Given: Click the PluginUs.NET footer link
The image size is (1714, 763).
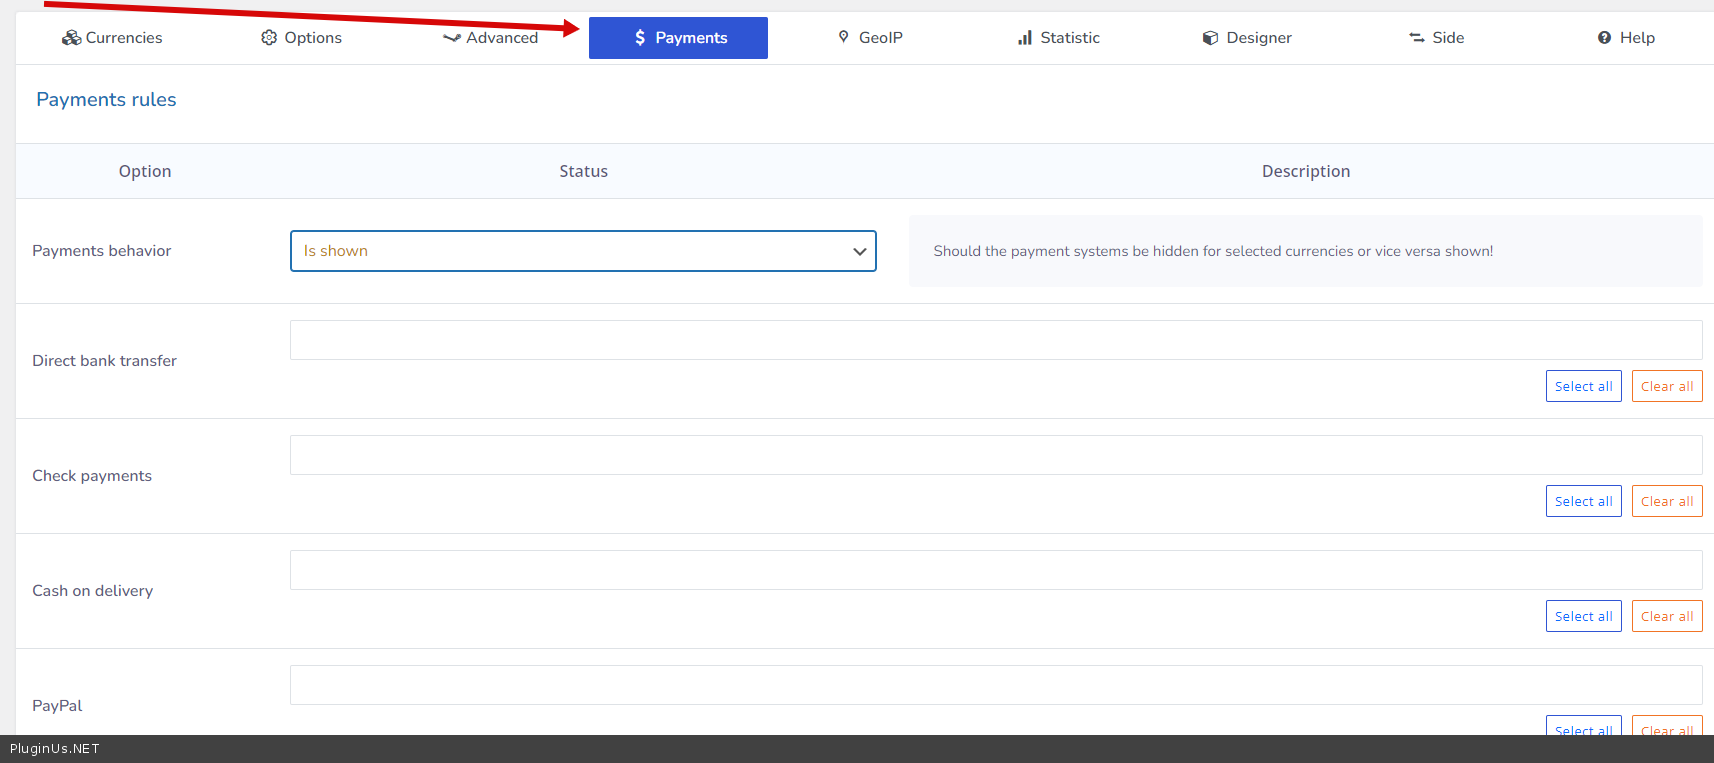Looking at the screenshot, I should pos(55,749).
